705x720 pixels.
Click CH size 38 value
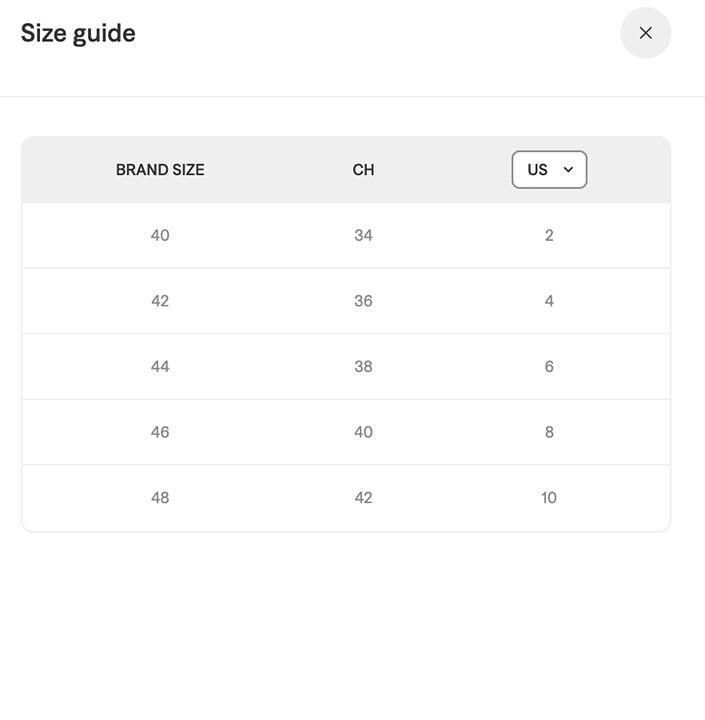363,367
